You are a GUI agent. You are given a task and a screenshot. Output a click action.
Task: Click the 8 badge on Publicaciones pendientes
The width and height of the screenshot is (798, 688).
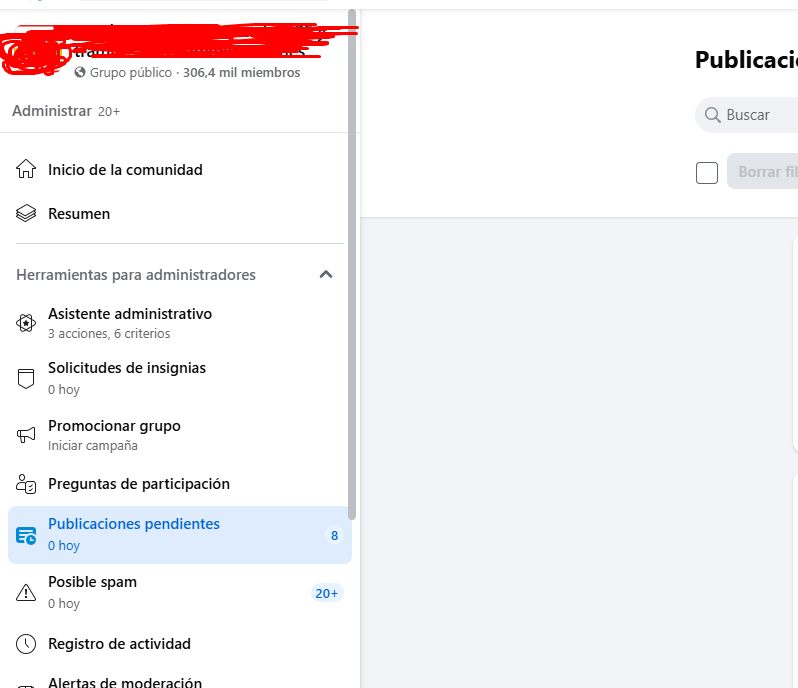point(334,535)
